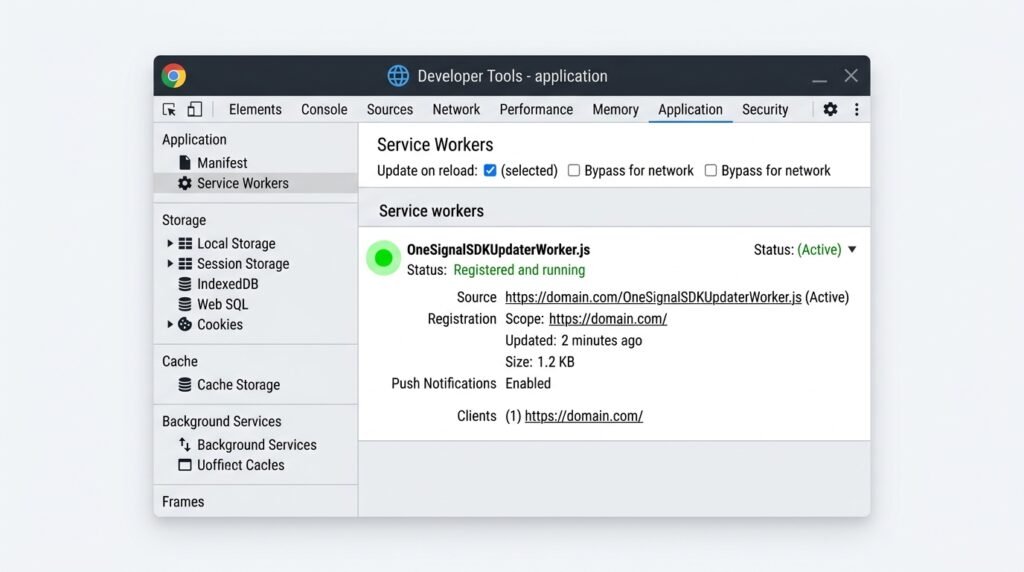Open the OneSignalSDKUpdaterWorker.js source link

[x=653, y=297]
